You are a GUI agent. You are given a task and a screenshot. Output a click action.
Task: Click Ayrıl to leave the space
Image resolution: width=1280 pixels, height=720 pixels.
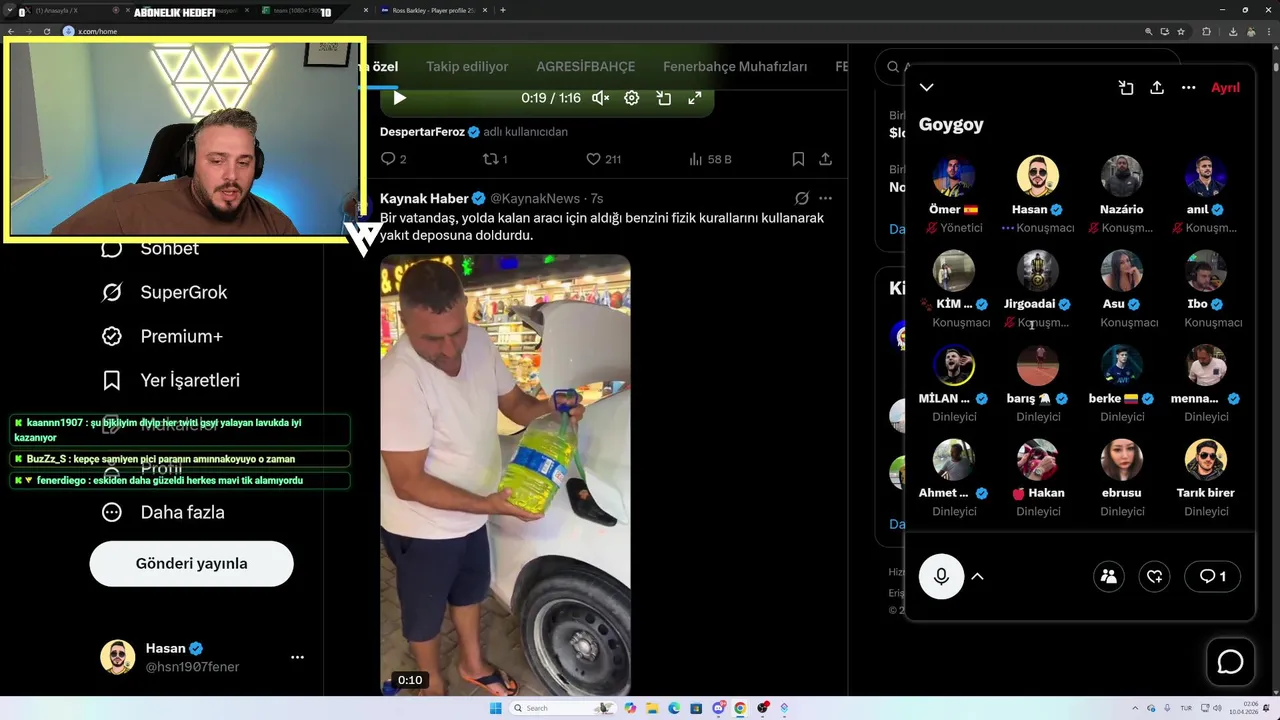[x=1225, y=88]
